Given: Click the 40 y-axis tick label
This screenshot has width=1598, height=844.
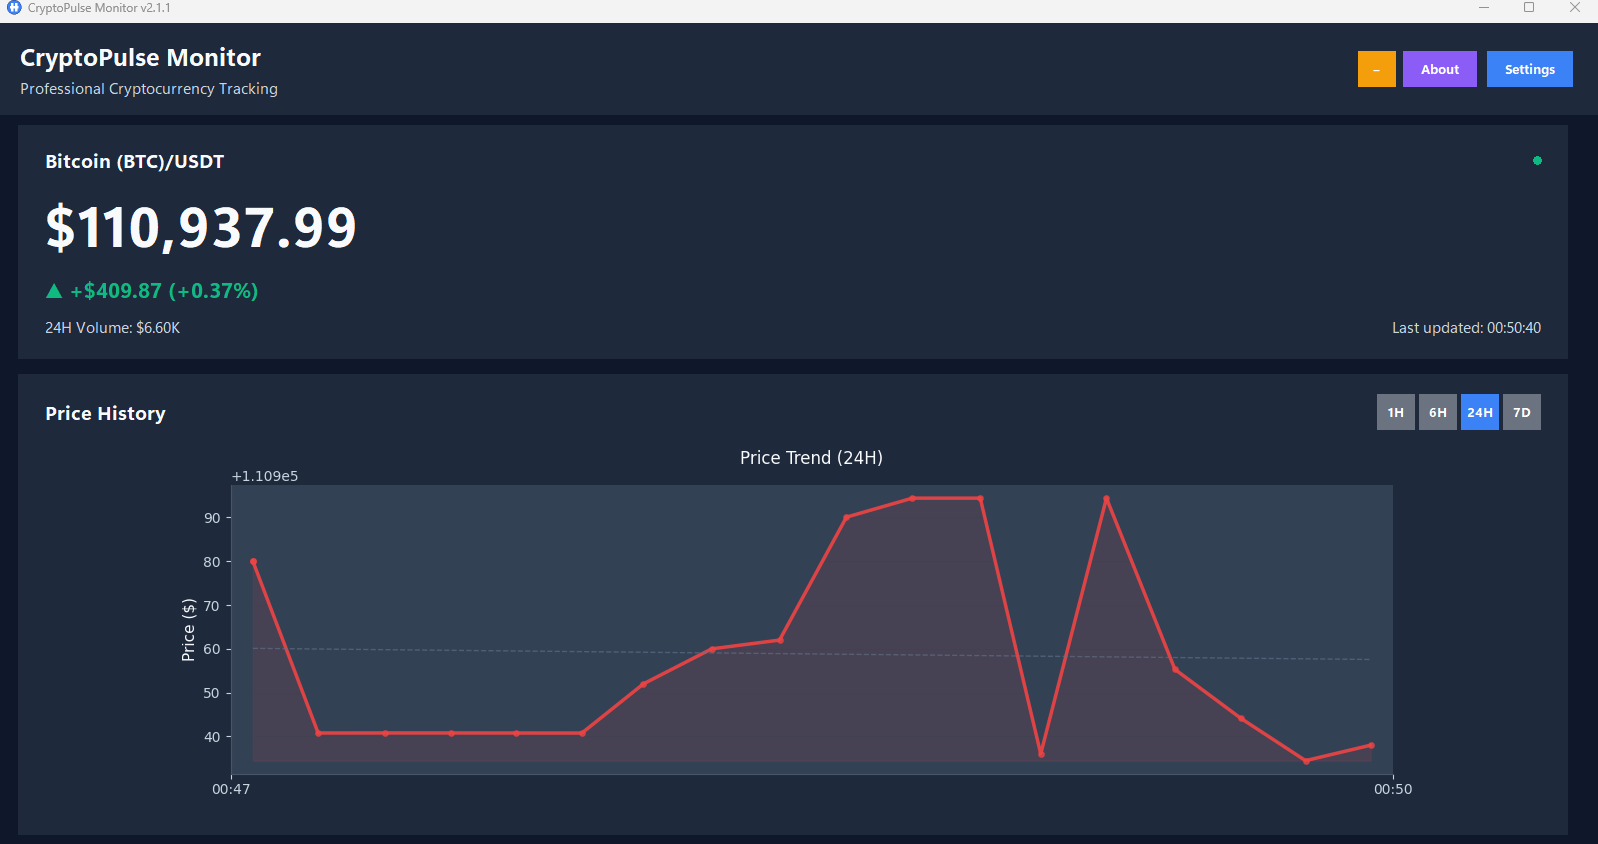Looking at the screenshot, I should (212, 737).
